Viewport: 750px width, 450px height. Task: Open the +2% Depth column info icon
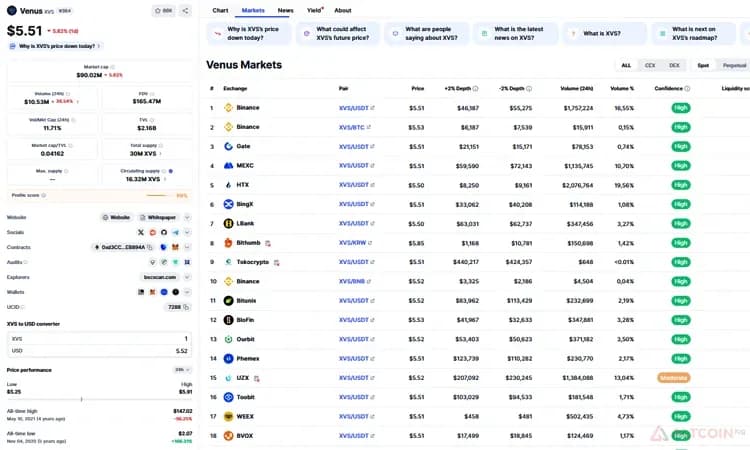tap(475, 88)
